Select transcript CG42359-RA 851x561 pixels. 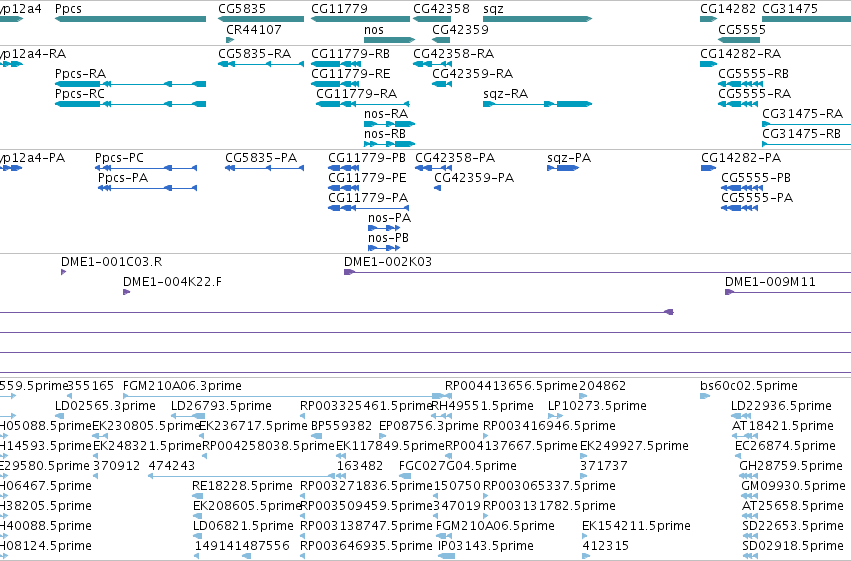click(x=473, y=74)
